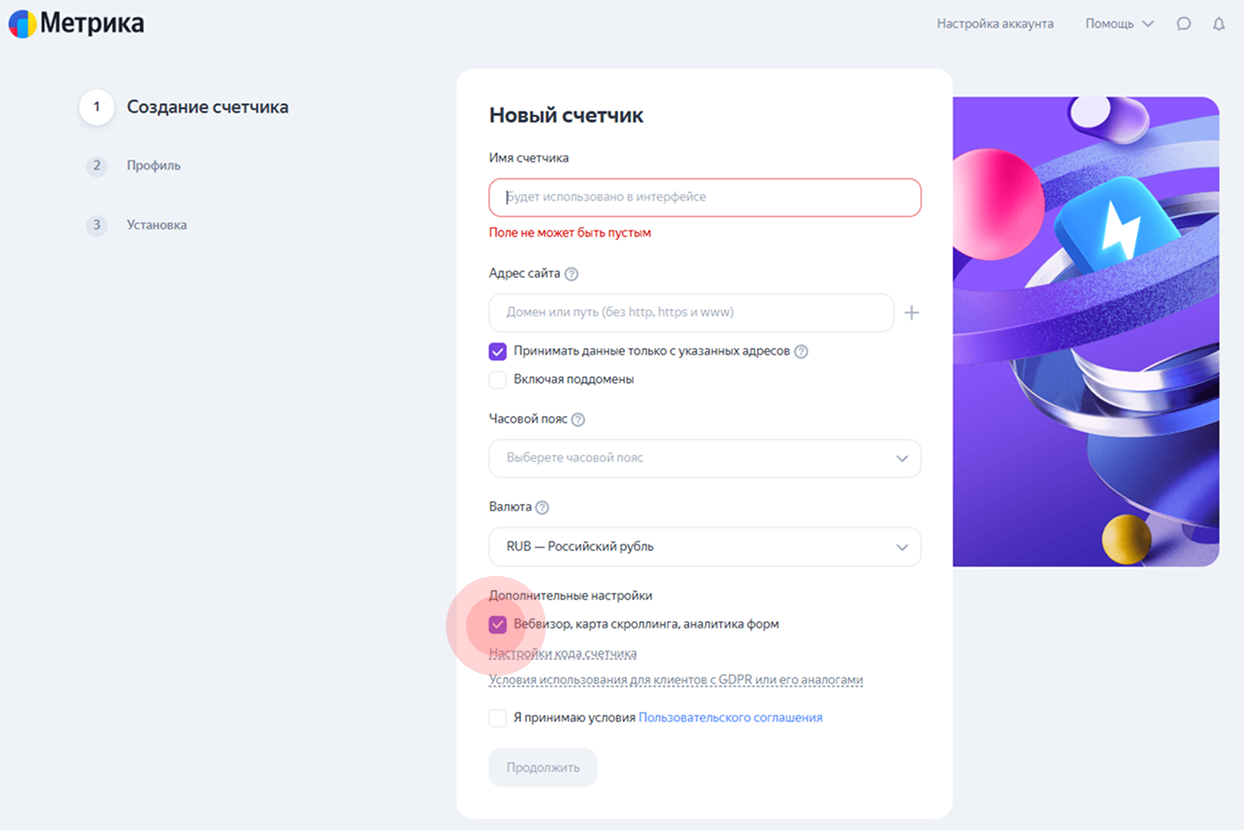This screenshot has width=1244, height=830.
Task: Uncheck Принимать данные только с указанных адресов
Action: (x=498, y=352)
